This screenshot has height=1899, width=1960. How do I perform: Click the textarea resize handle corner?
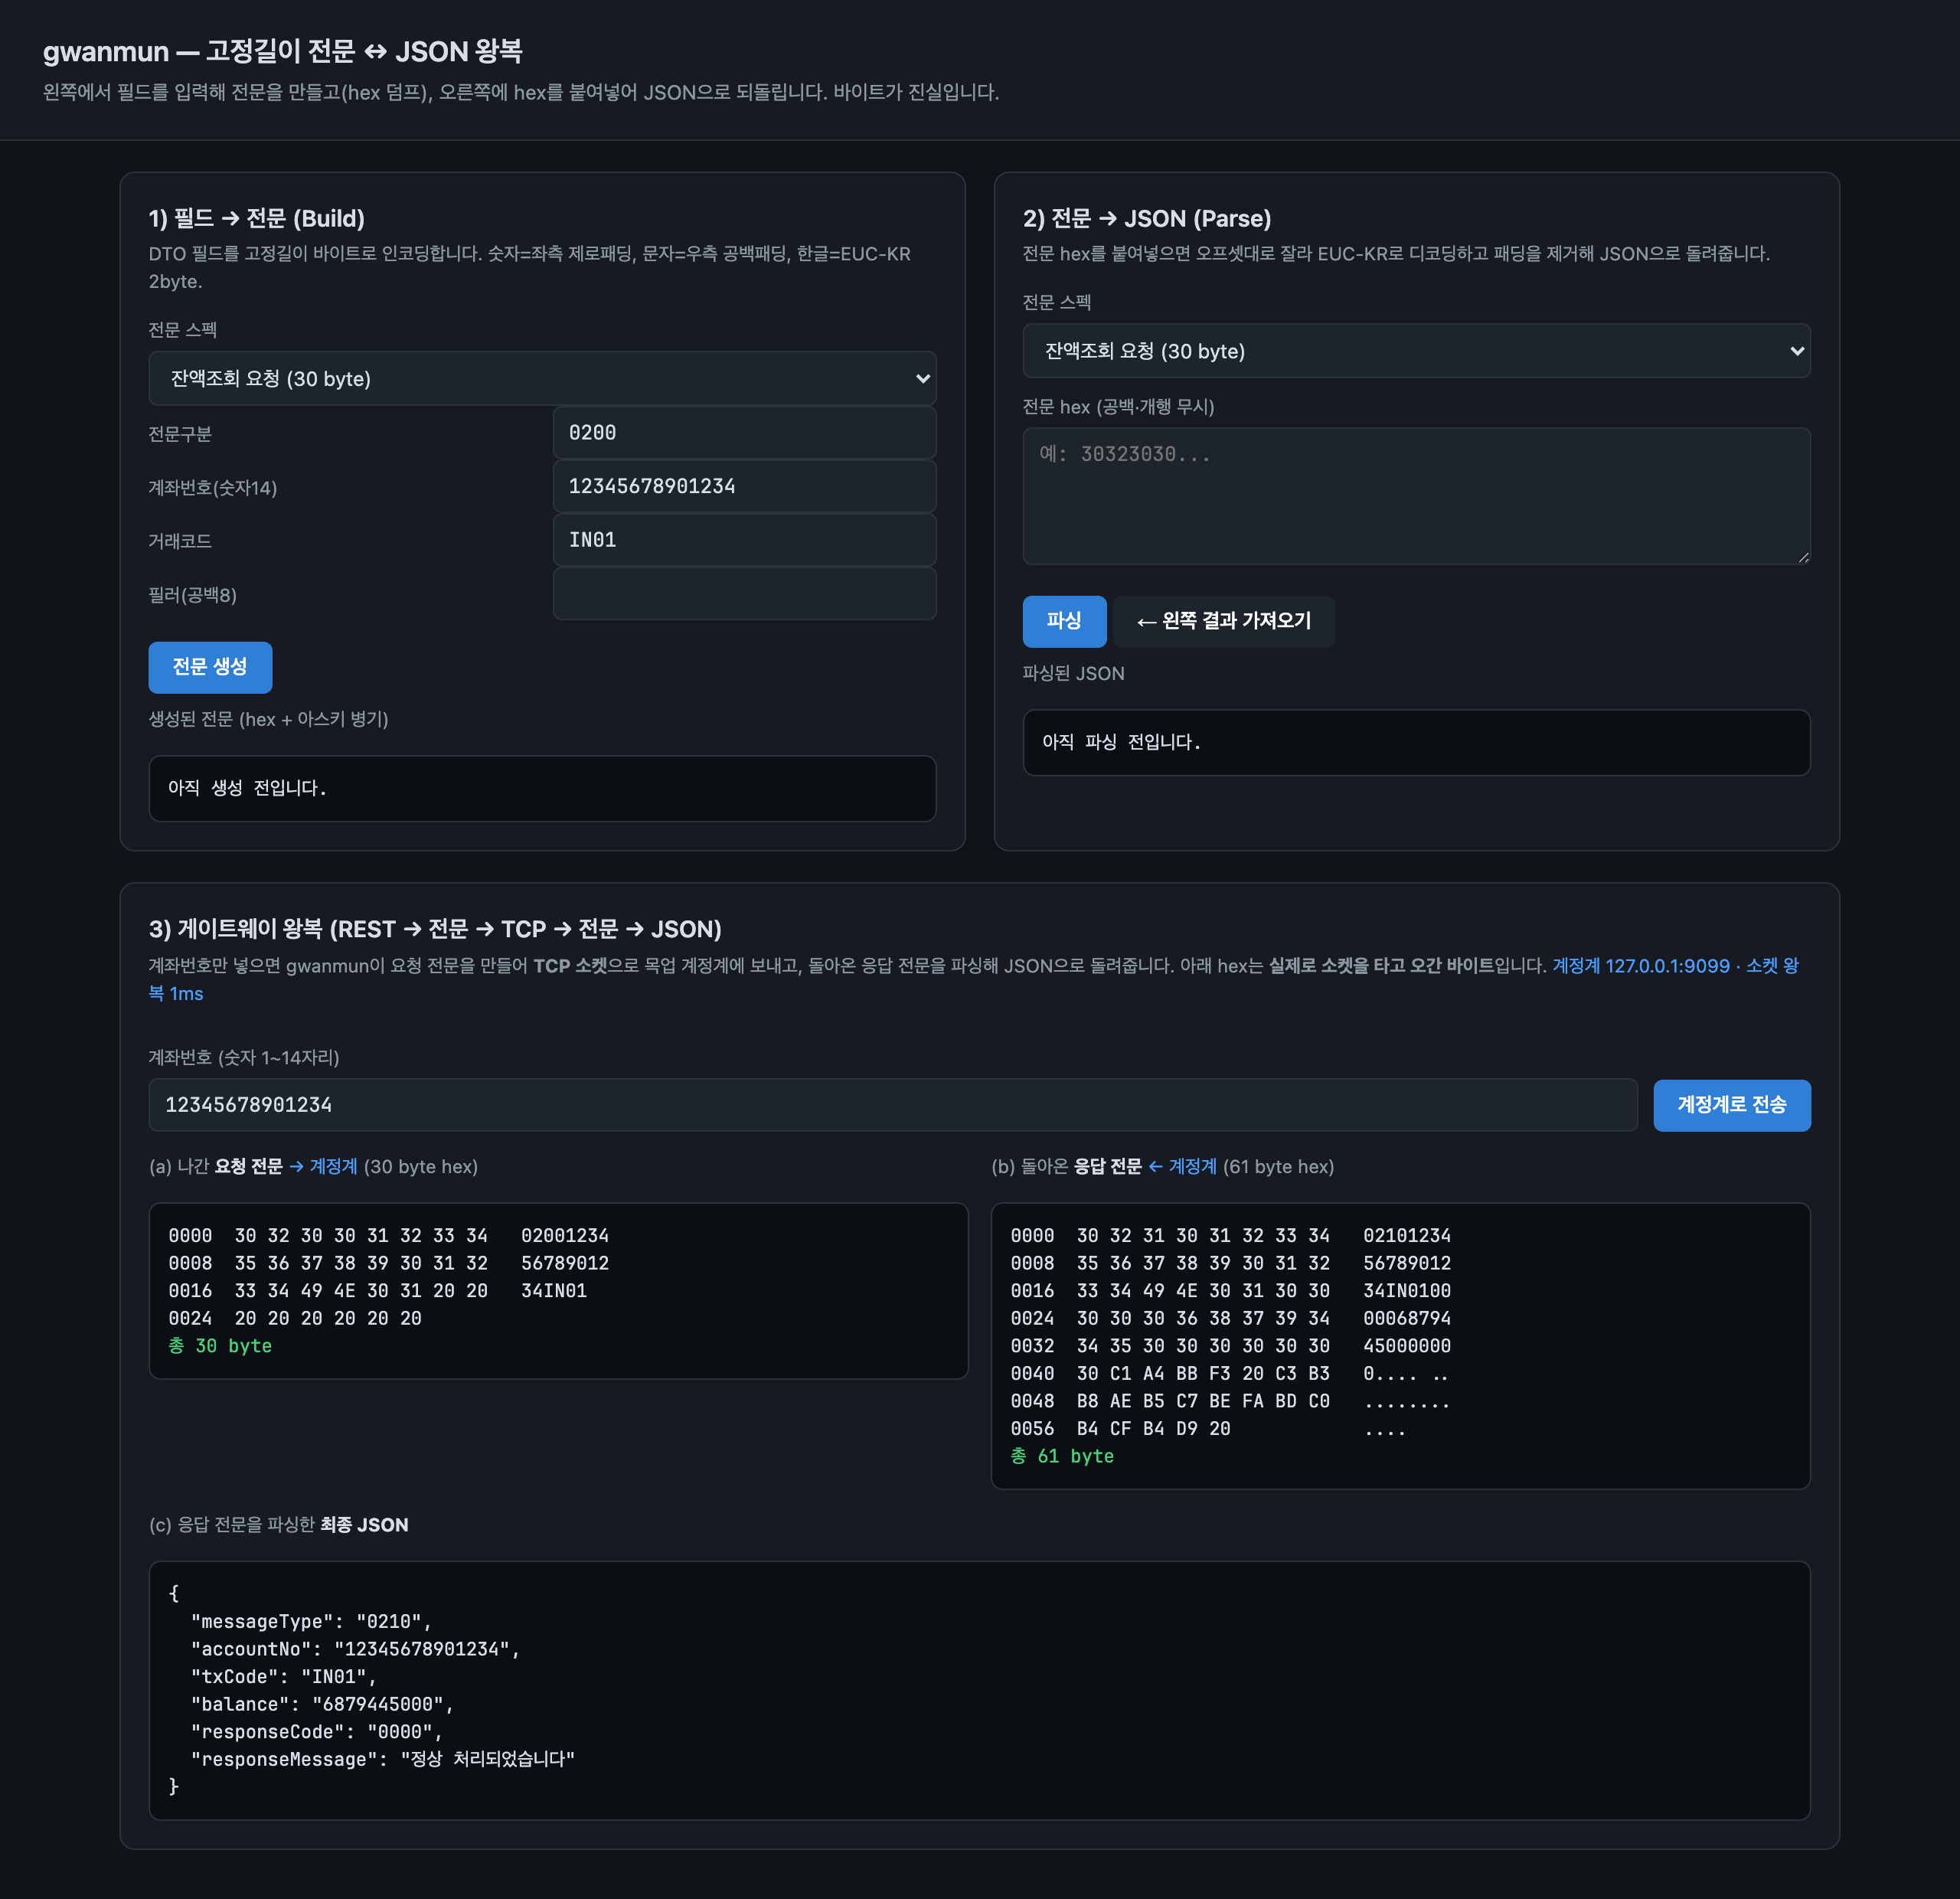(1803, 557)
